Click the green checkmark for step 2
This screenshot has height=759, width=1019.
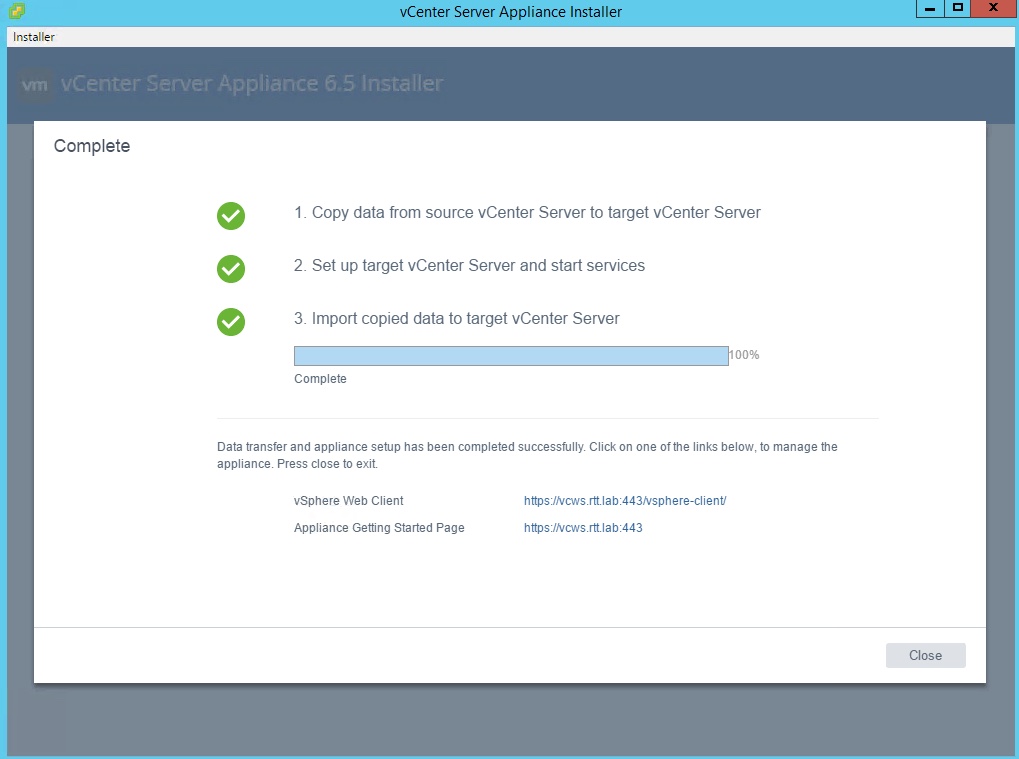tap(231, 268)
